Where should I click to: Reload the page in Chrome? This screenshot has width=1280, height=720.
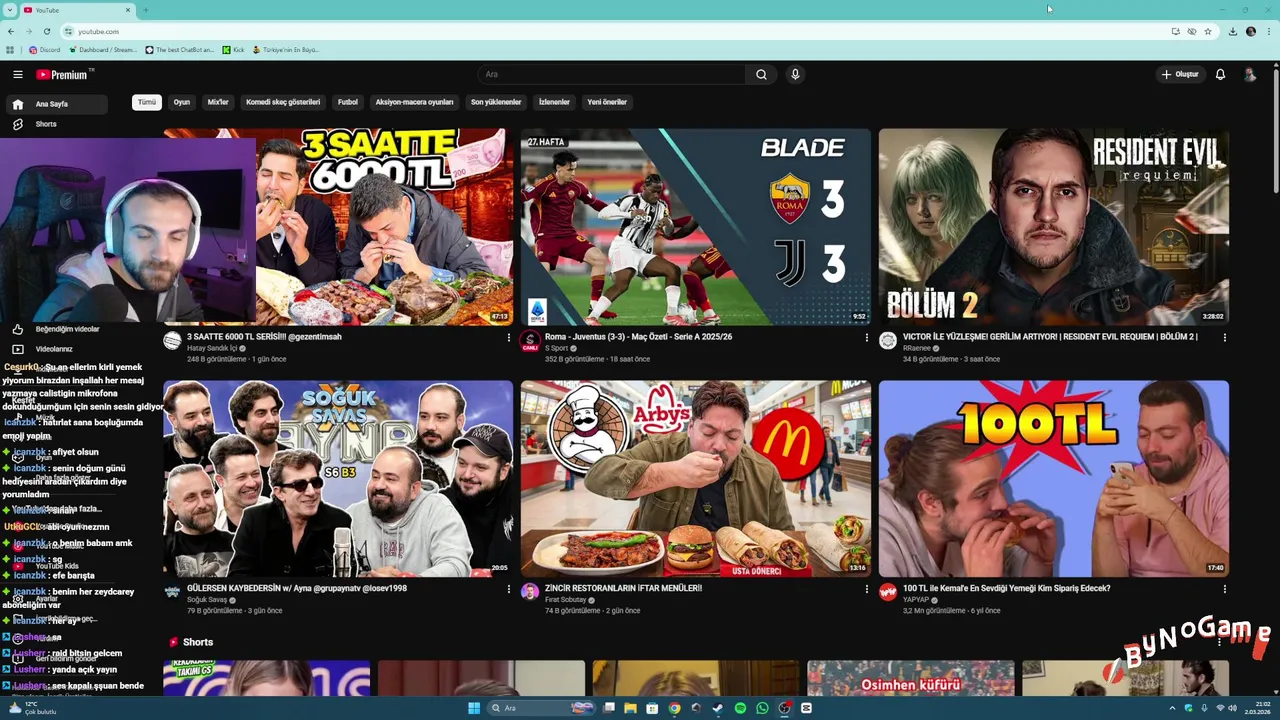[46, 31]
